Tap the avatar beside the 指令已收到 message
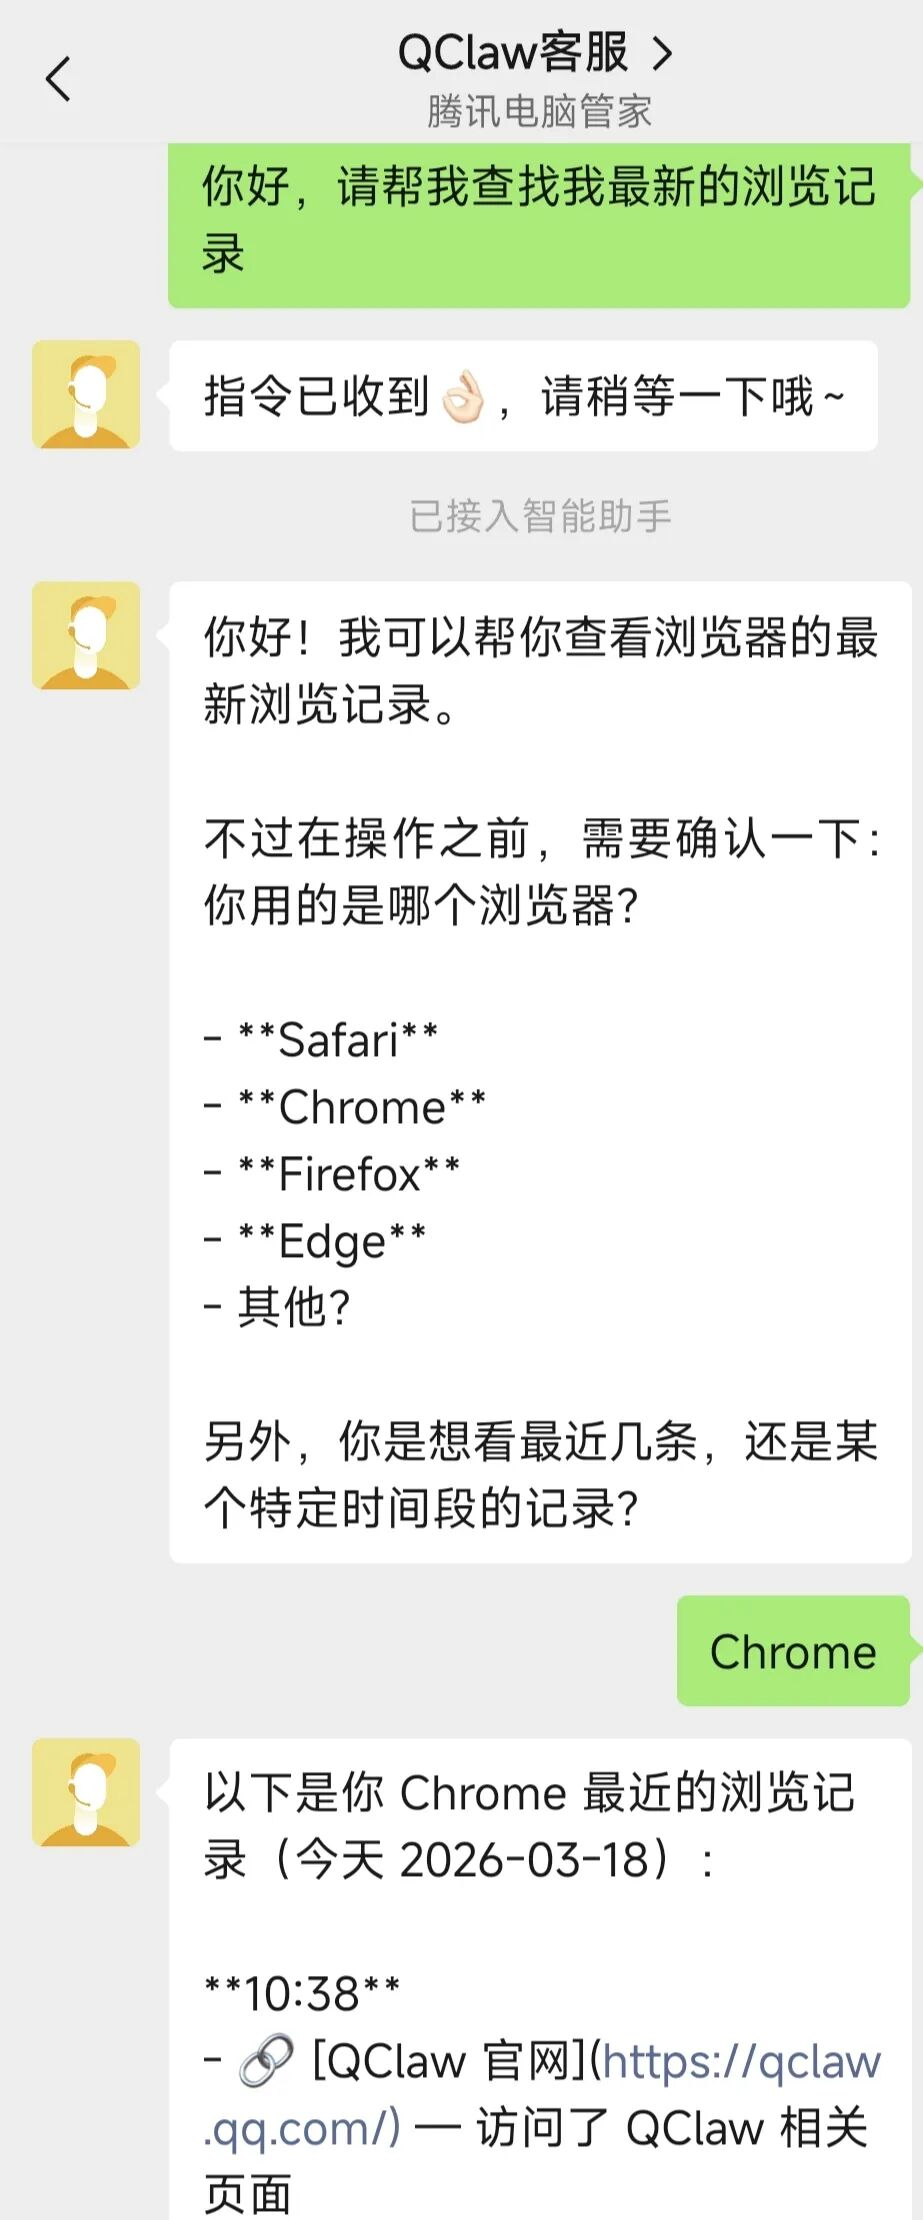923x2220 pixels. [x=86, y=394]
